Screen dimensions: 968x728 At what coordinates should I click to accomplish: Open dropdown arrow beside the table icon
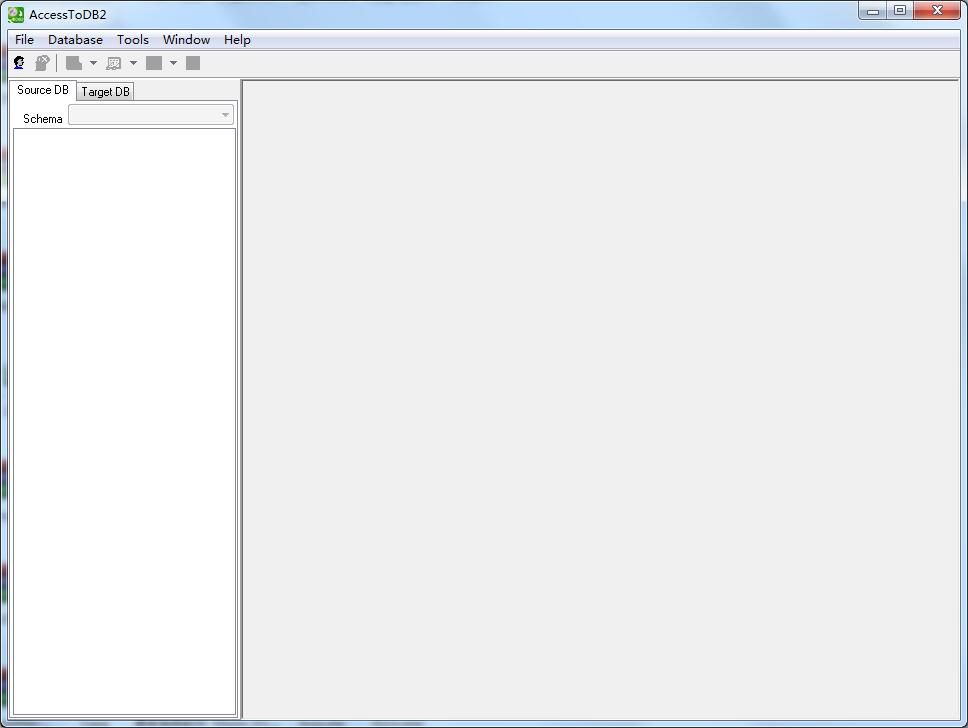[133, 63]
